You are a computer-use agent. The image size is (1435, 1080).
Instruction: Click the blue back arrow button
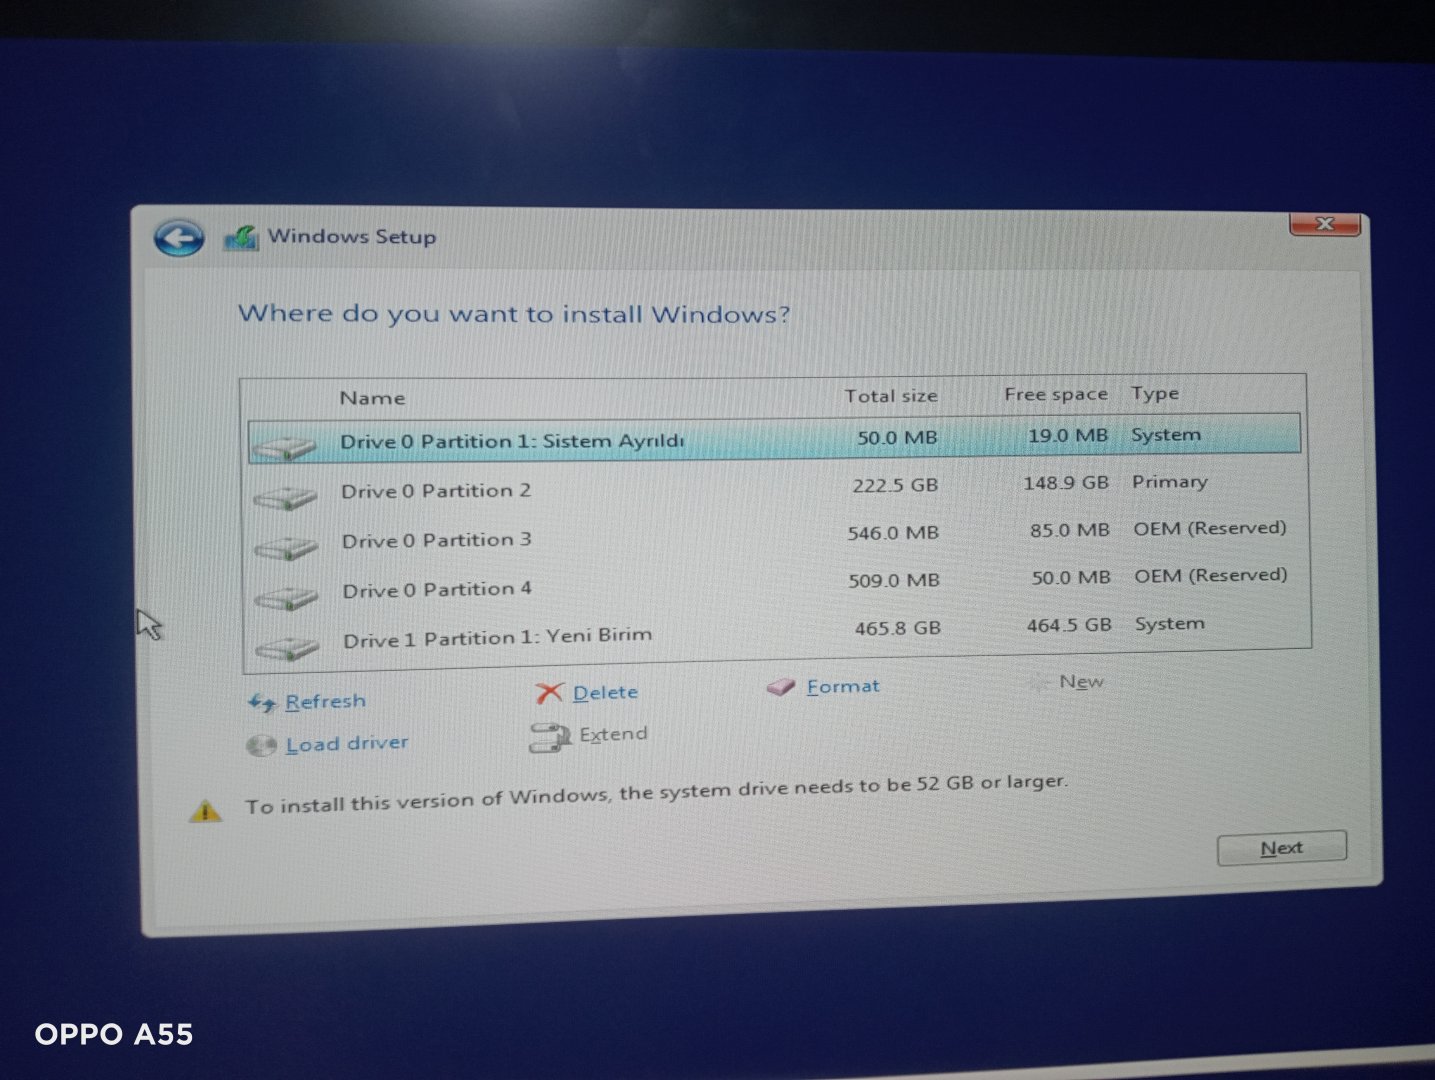[179, 238]
